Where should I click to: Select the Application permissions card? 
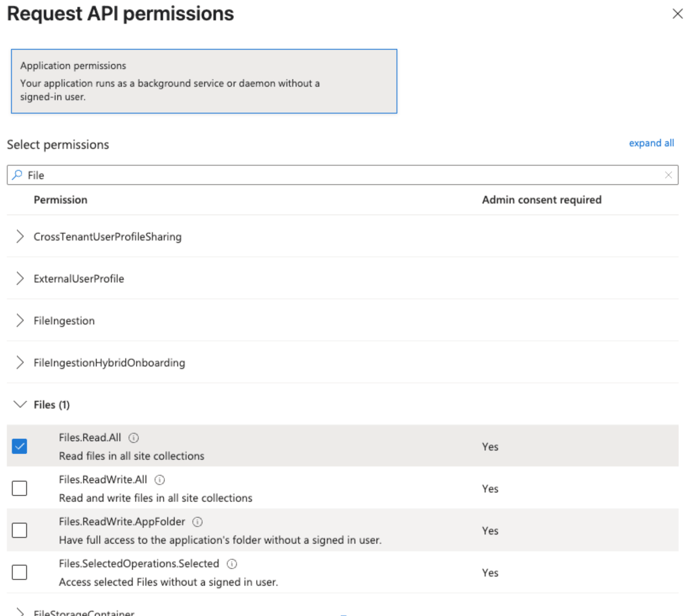click(203, 81)
